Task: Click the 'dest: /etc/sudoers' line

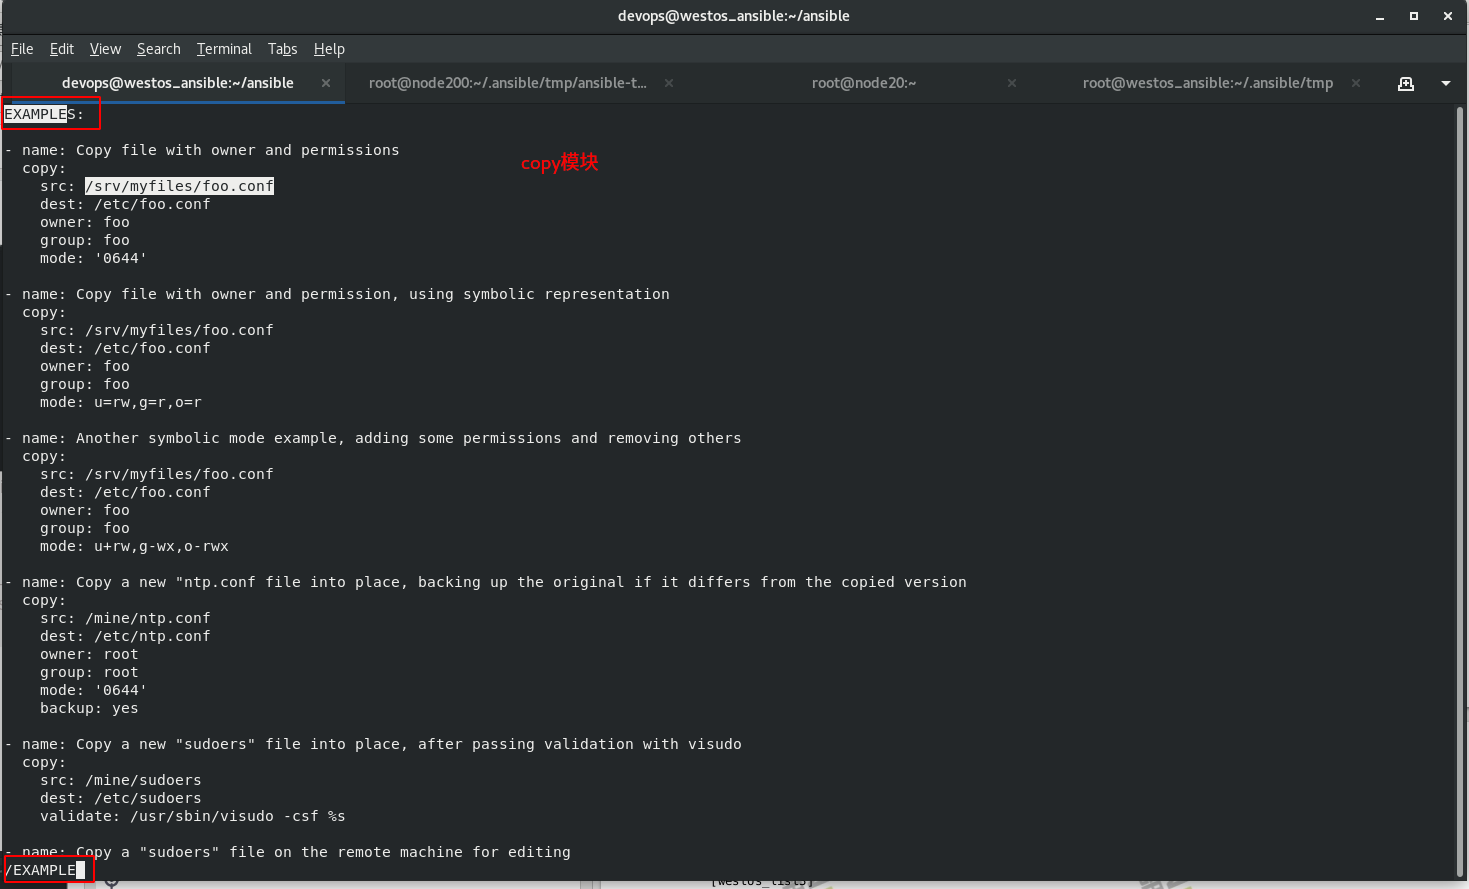Action: (x=121, y=798)
